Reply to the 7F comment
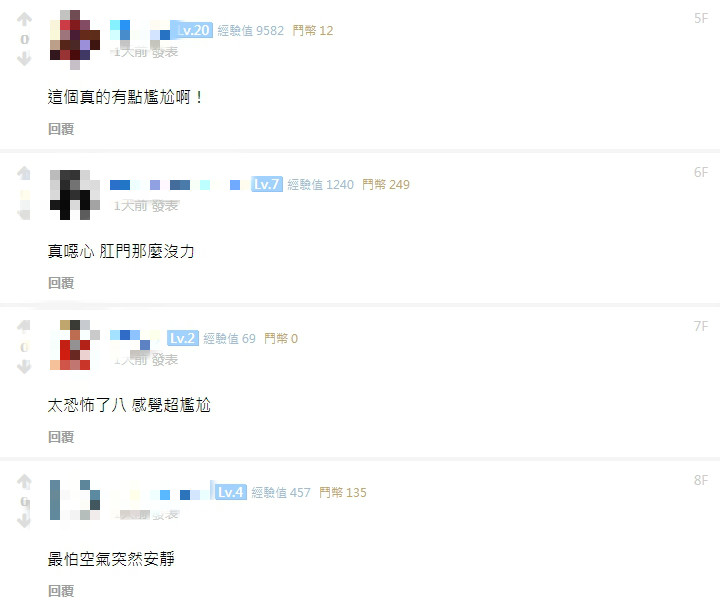This screenshot has height=609, width=720. (x=61, y=437)
